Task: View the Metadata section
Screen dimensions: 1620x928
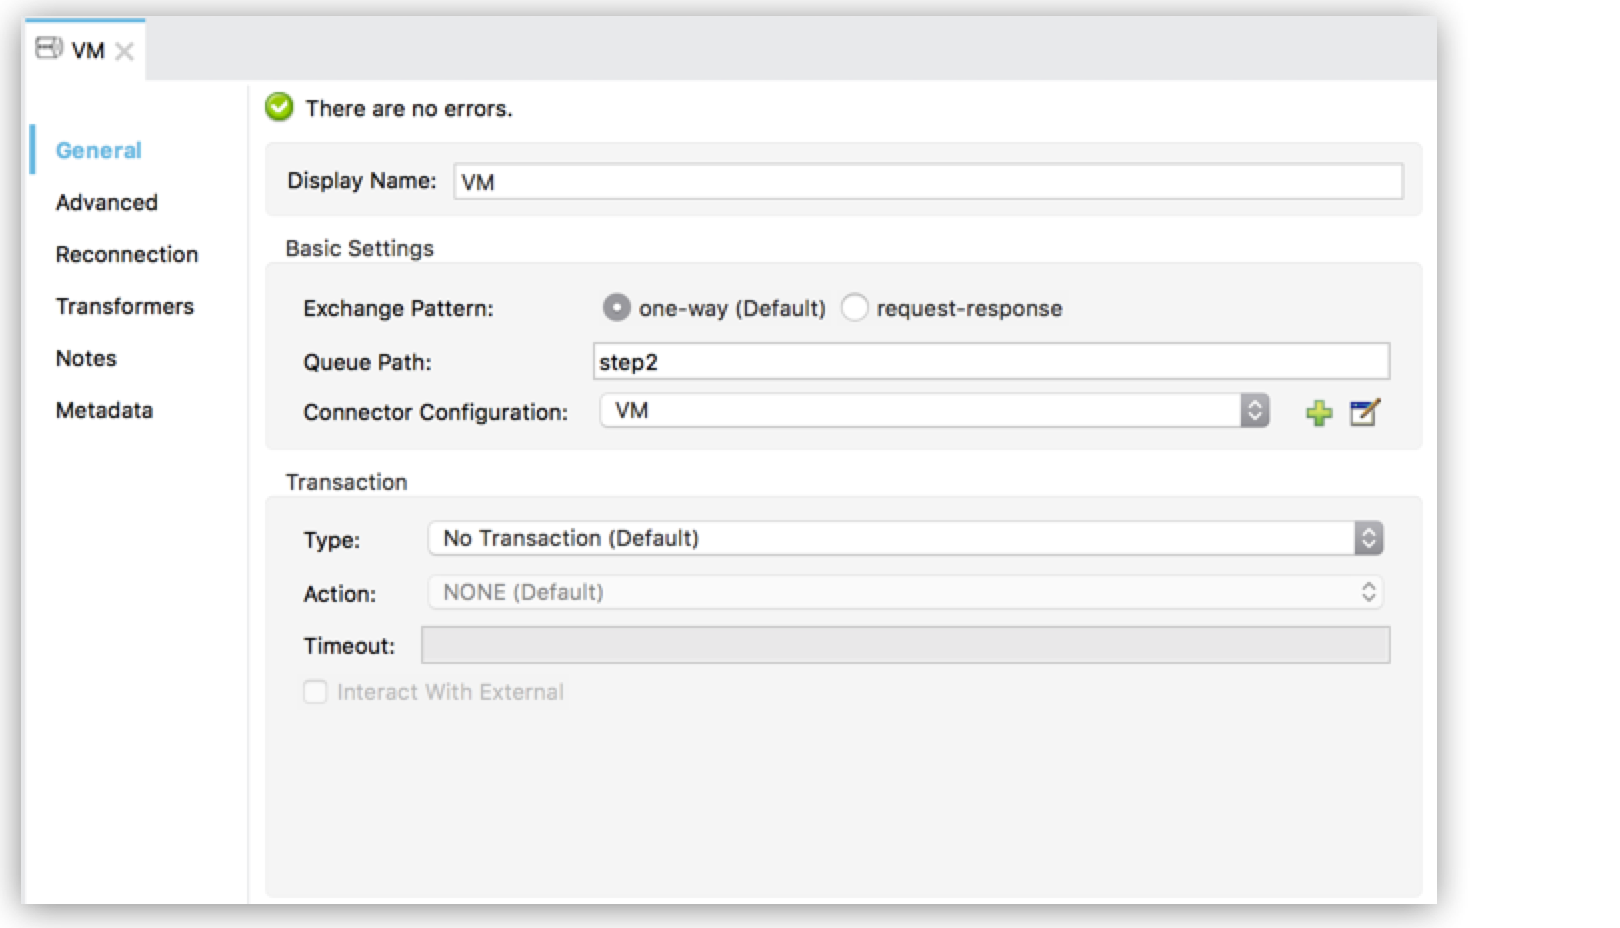Action: point(103,410)
